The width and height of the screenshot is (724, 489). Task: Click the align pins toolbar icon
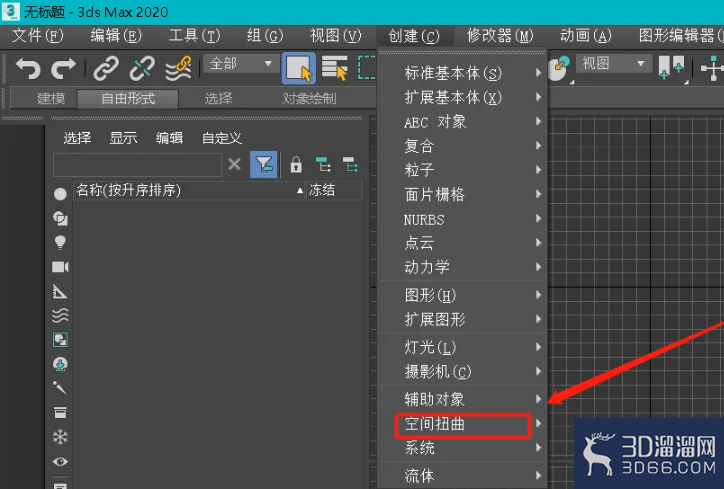click(671, 68)
